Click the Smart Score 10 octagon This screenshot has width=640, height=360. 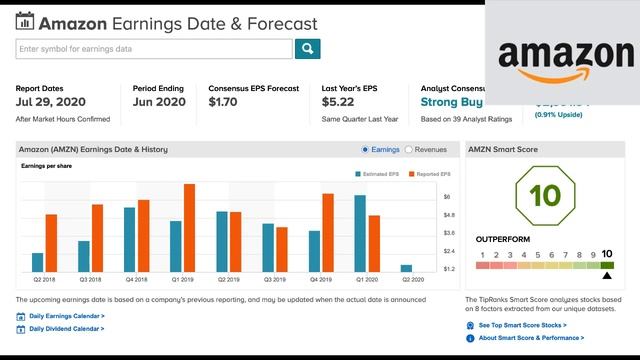pyautogui.click(x=545, y=196)
